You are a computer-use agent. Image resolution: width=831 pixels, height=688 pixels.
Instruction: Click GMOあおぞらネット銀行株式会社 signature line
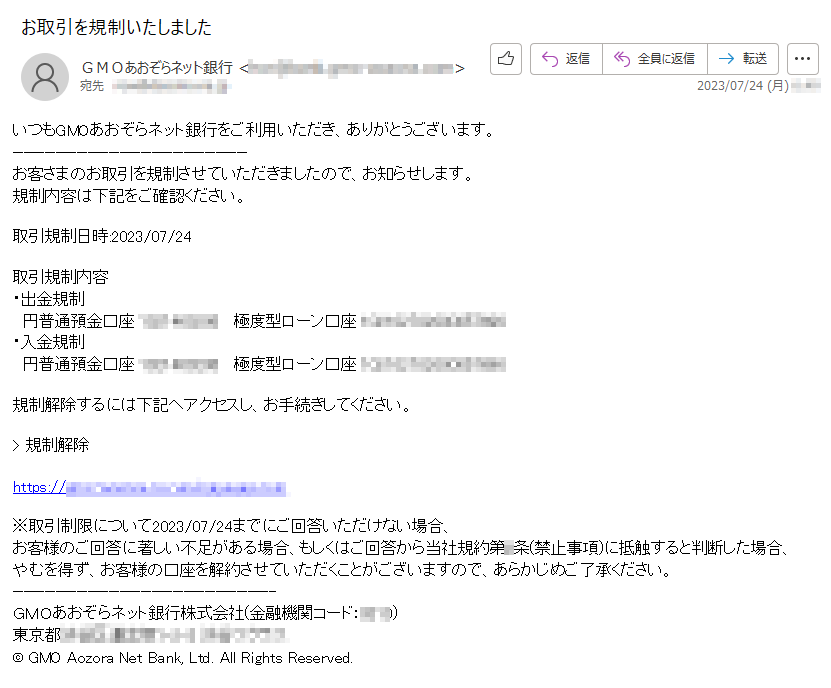[205, 614]
